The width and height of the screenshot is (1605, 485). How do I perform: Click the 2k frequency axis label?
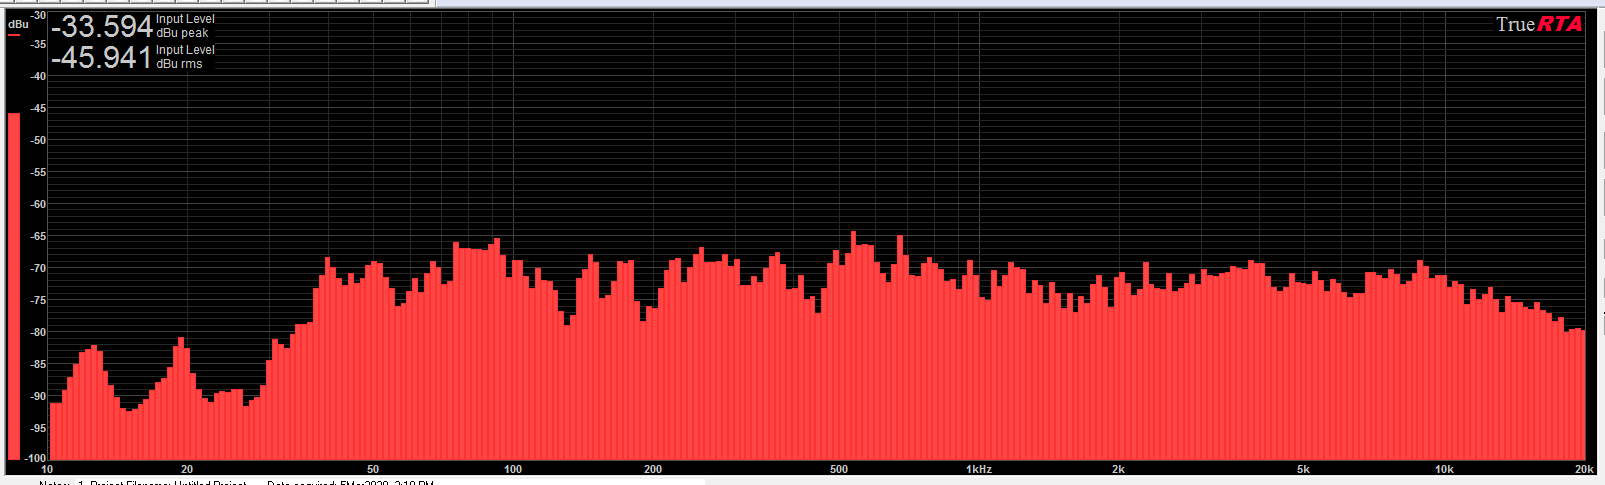[1118, 469]
